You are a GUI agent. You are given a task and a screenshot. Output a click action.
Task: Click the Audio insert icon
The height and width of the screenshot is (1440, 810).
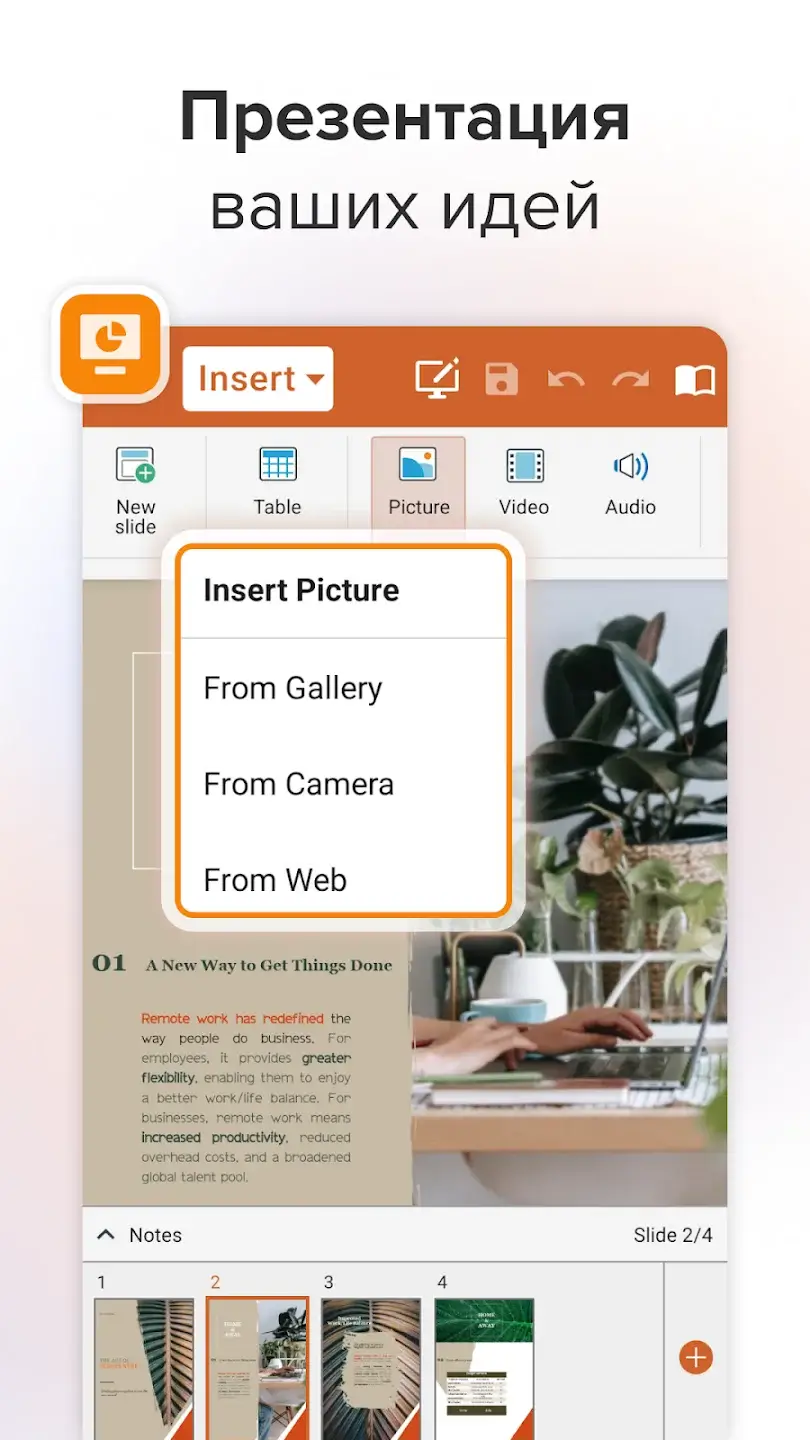point(630,467)
